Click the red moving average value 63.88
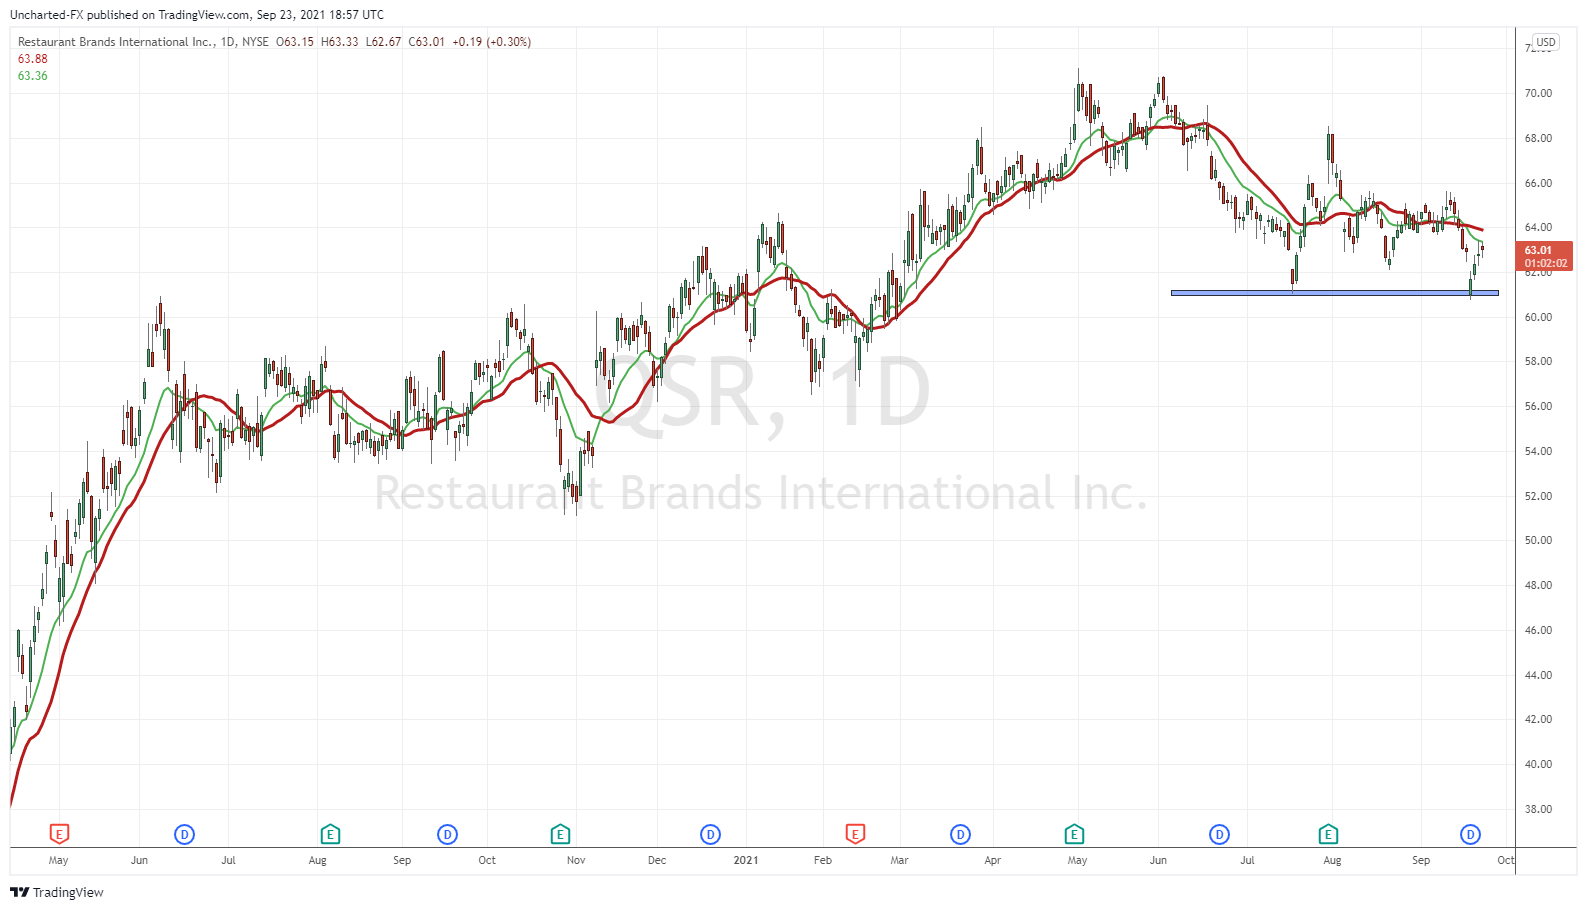This screenshot has height=910, width=1587. pyautogui.click(x=32, y=59)
